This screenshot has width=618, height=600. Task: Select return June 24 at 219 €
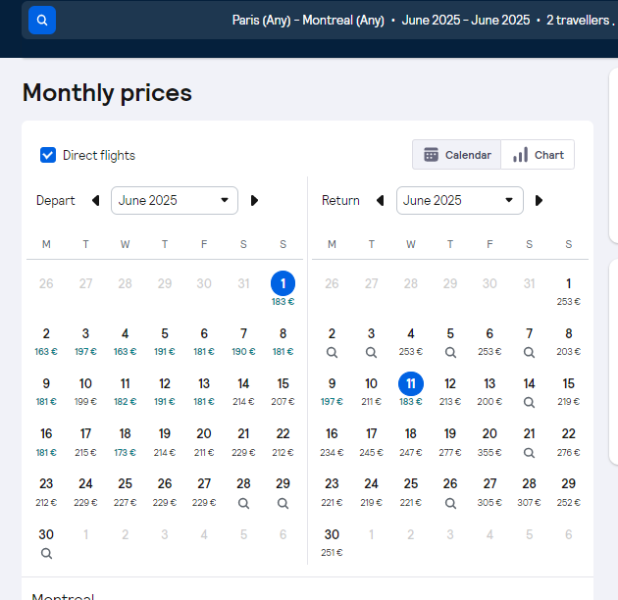pyautogui.click(x=371, y=492)
